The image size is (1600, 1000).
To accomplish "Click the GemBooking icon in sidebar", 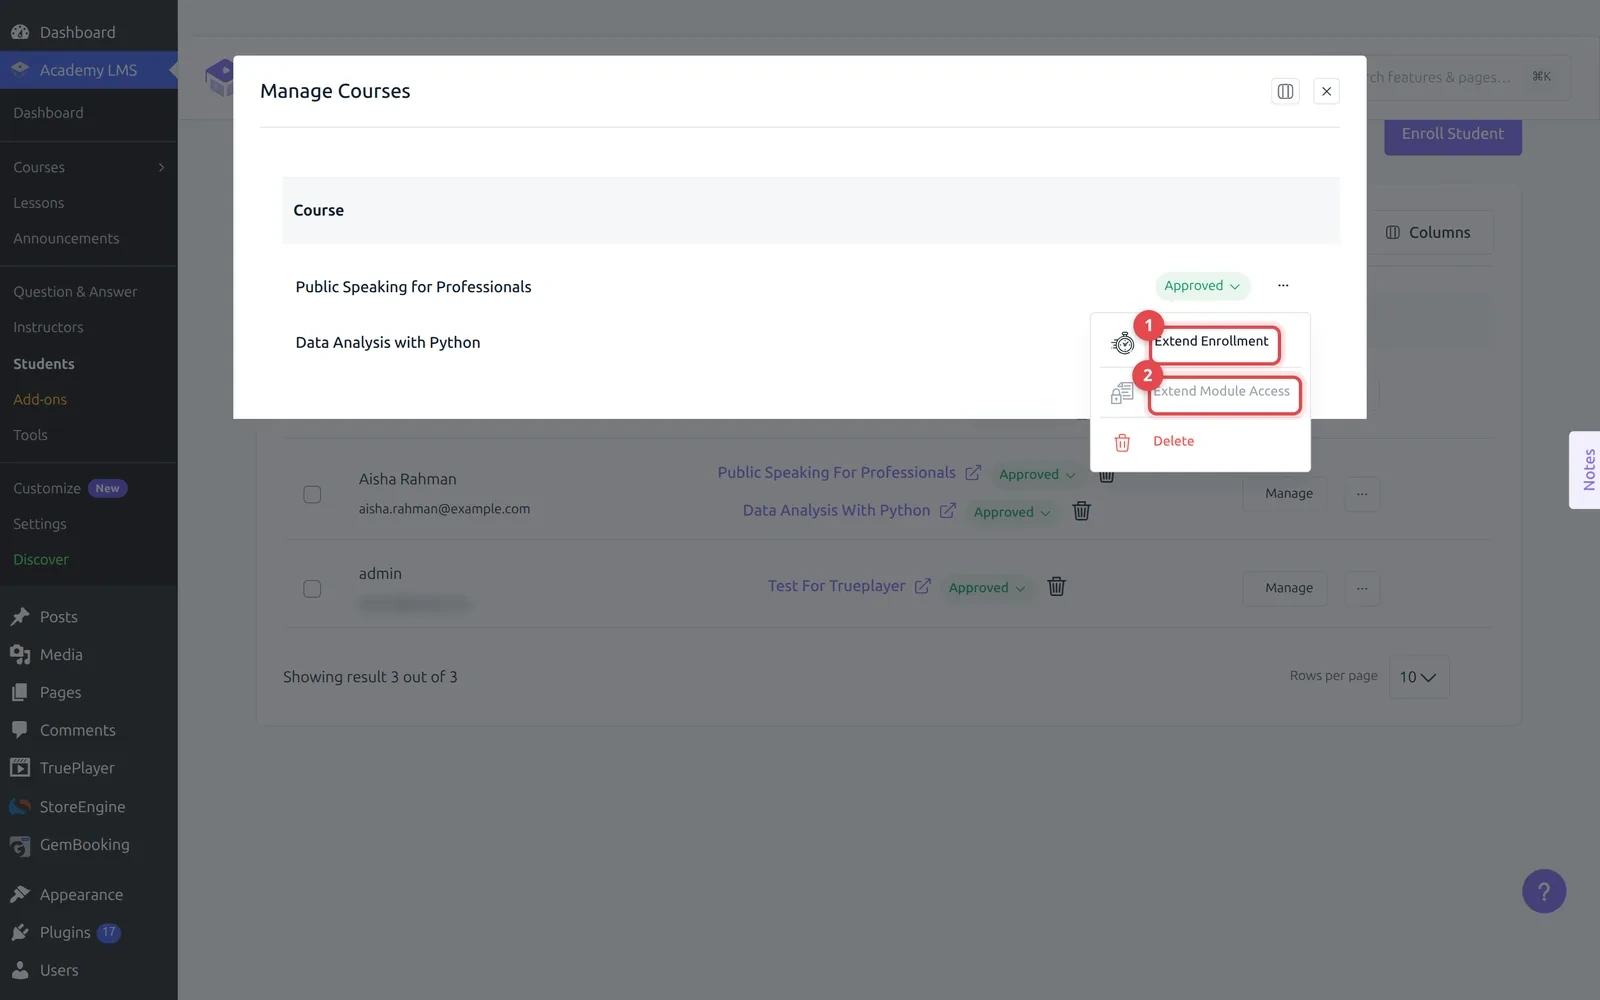I will (x=20, y=846).
